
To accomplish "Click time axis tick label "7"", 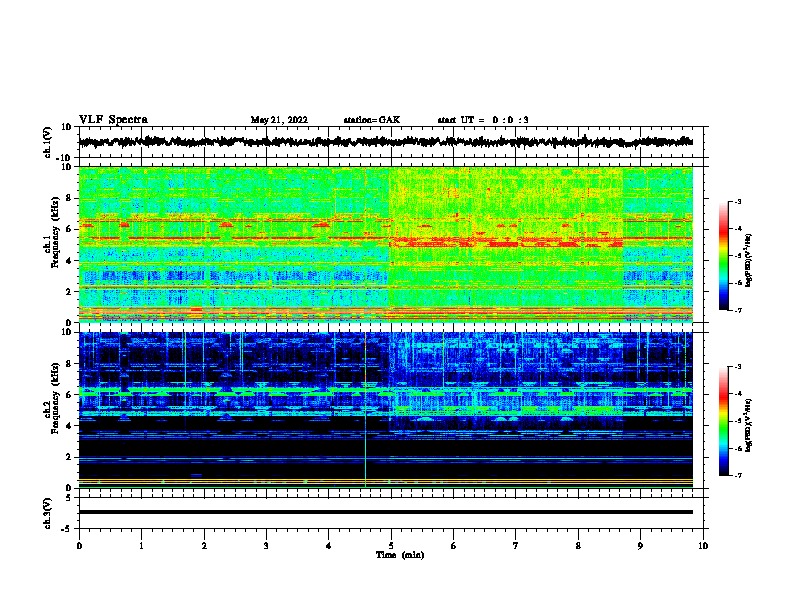I will point(516,546).
